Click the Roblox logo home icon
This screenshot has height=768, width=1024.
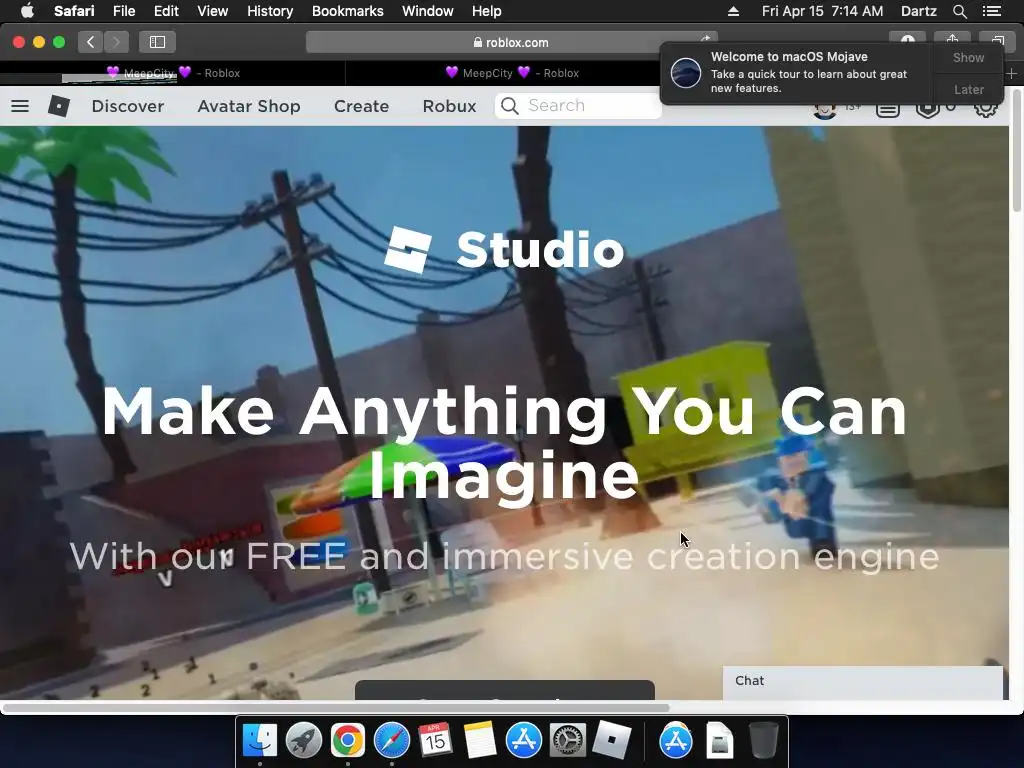[x=59, y=106]
